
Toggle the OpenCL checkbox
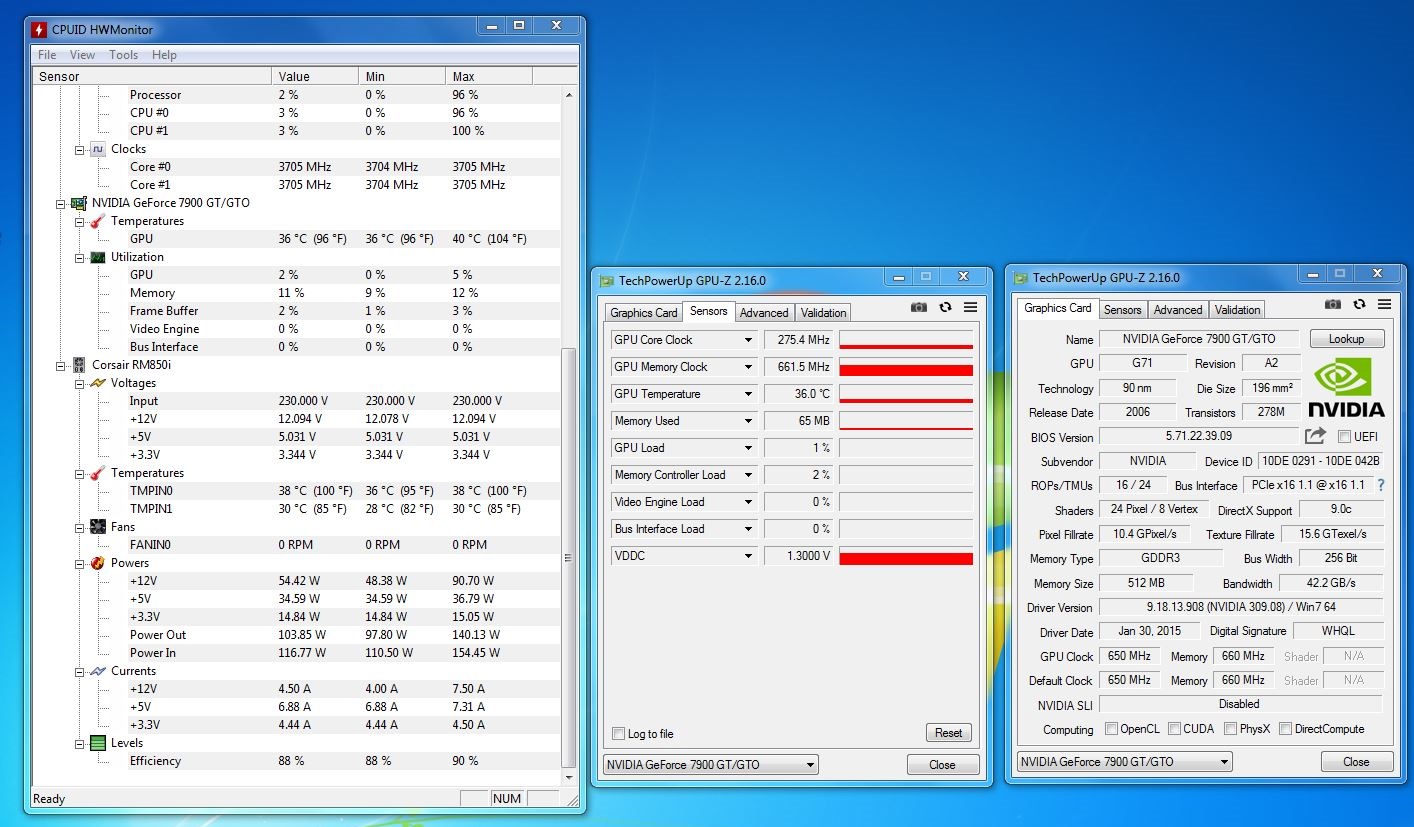[x=1111, y=729]
